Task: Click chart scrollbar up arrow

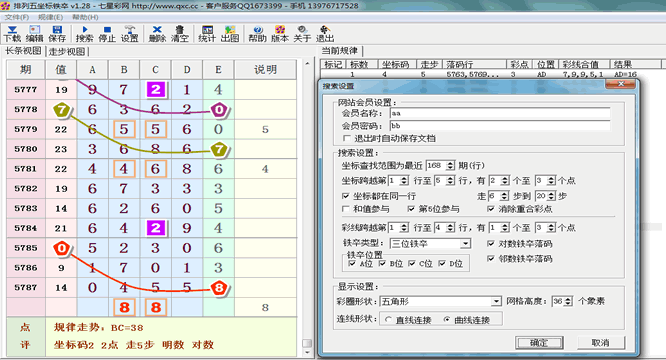Action: (x=307, y=64)
